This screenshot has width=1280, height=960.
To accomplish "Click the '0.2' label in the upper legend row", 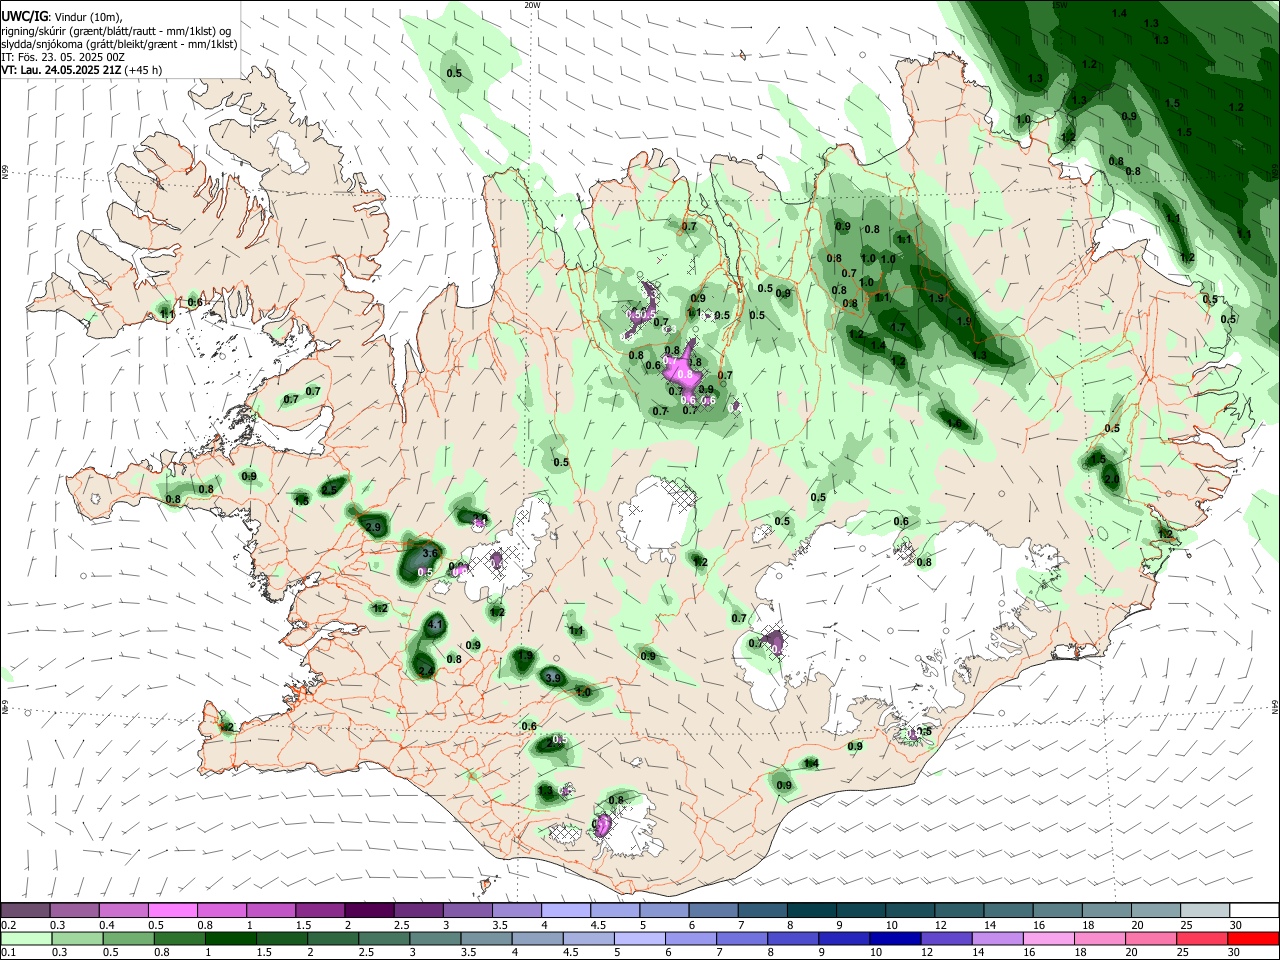I will tap(8, 925).
